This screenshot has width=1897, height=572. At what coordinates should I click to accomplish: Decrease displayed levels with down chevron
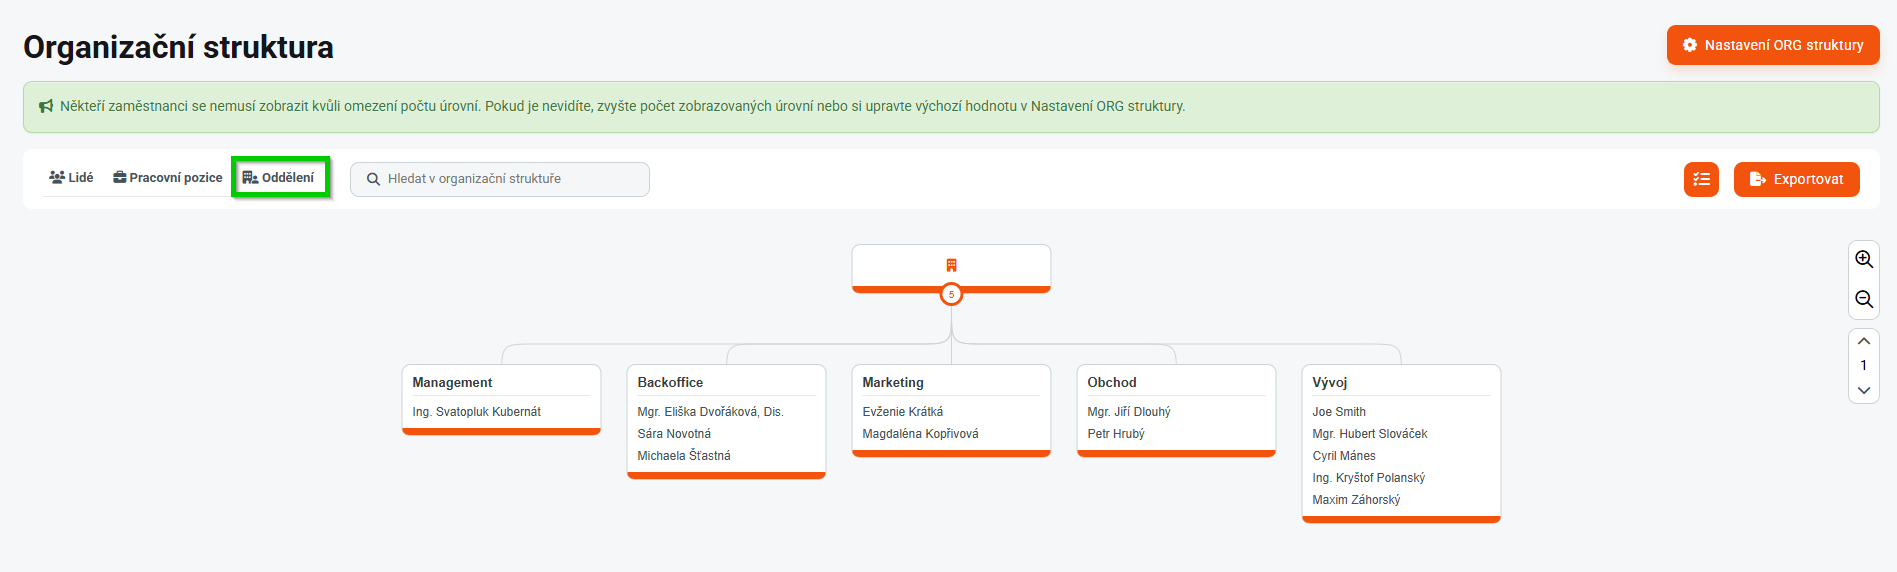click(x=1864, y=390)
